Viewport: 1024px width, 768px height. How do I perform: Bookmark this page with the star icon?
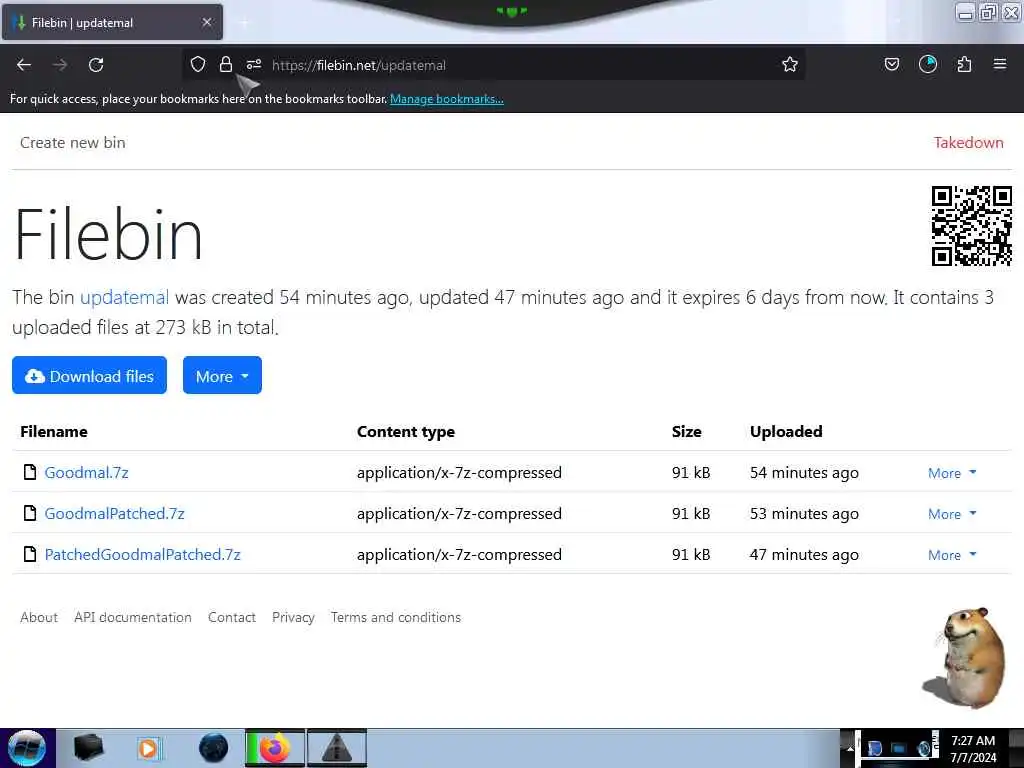tap(790, 64)
